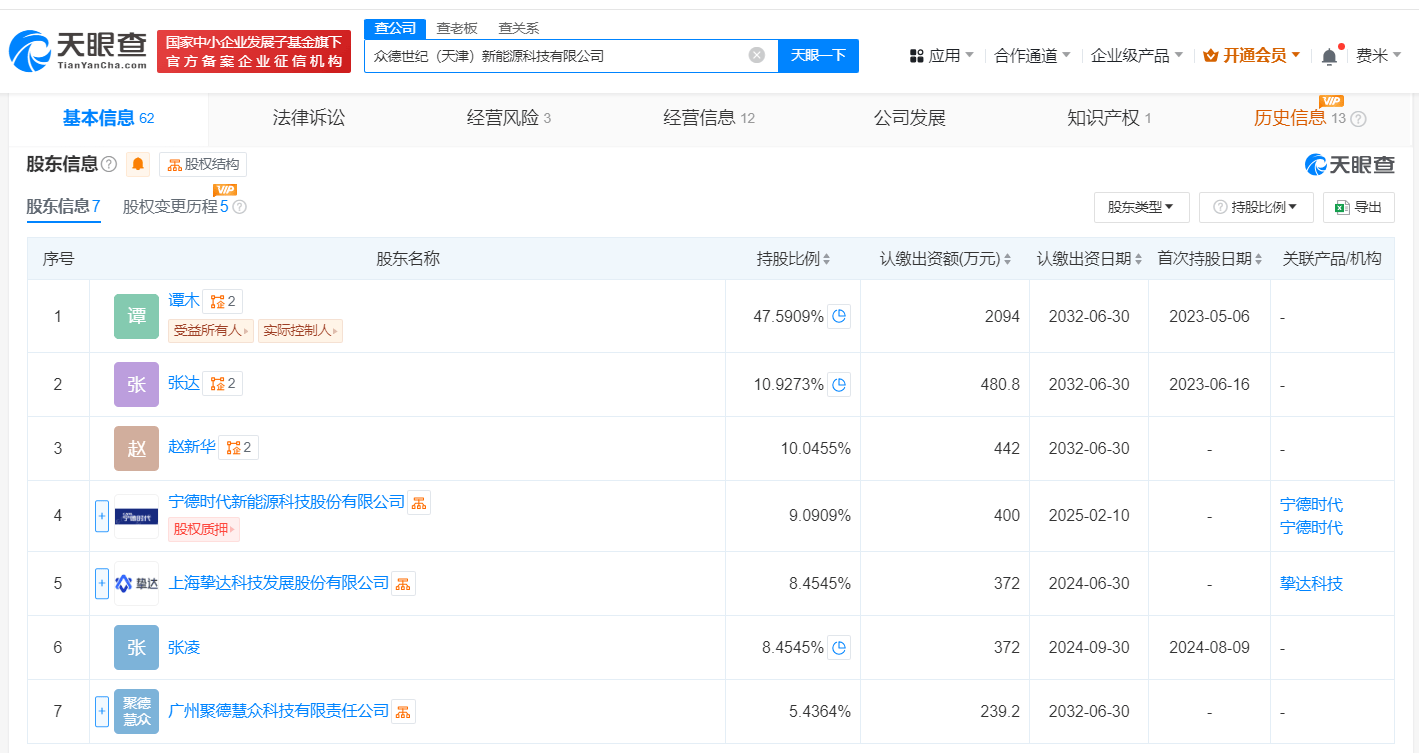The image size is (1419, 753).
Task: Expand row 4 宁德时代 shareholder details
Action: 101,516
